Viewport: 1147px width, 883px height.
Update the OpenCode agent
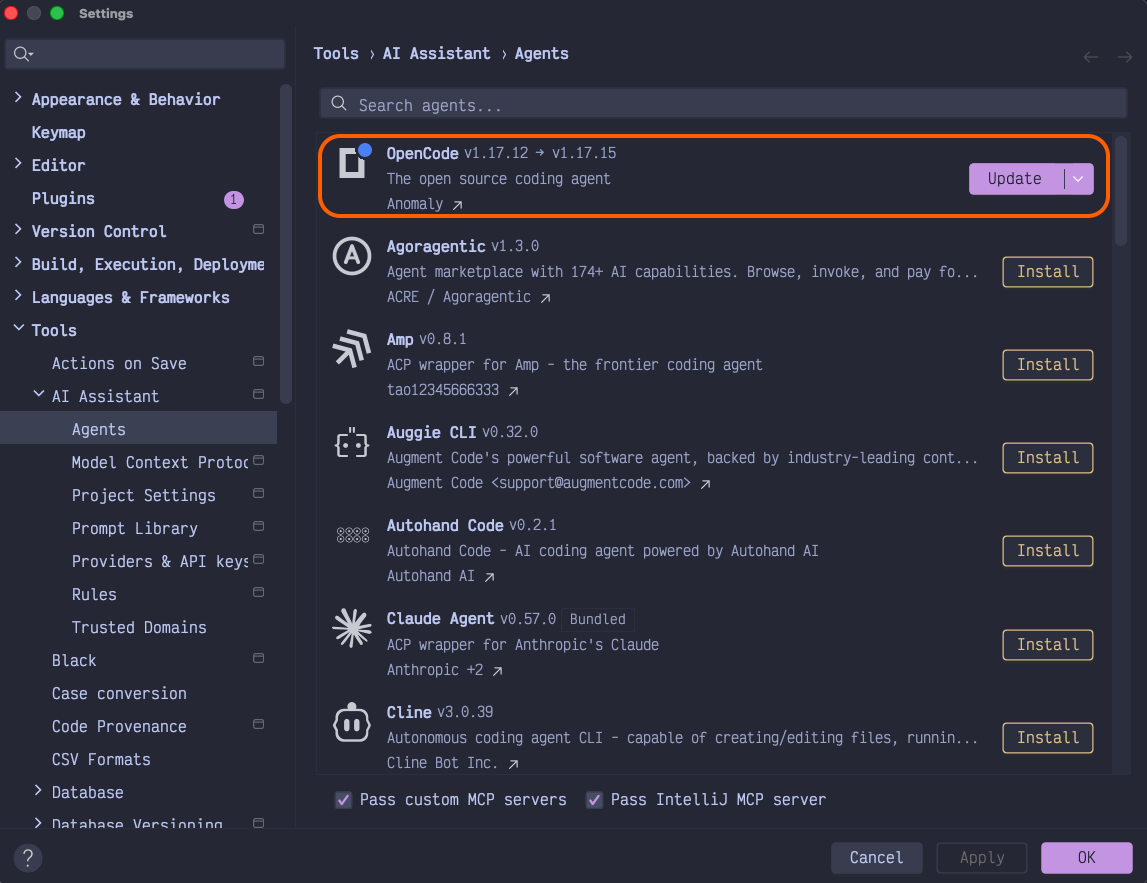(x=1015, y=179)
